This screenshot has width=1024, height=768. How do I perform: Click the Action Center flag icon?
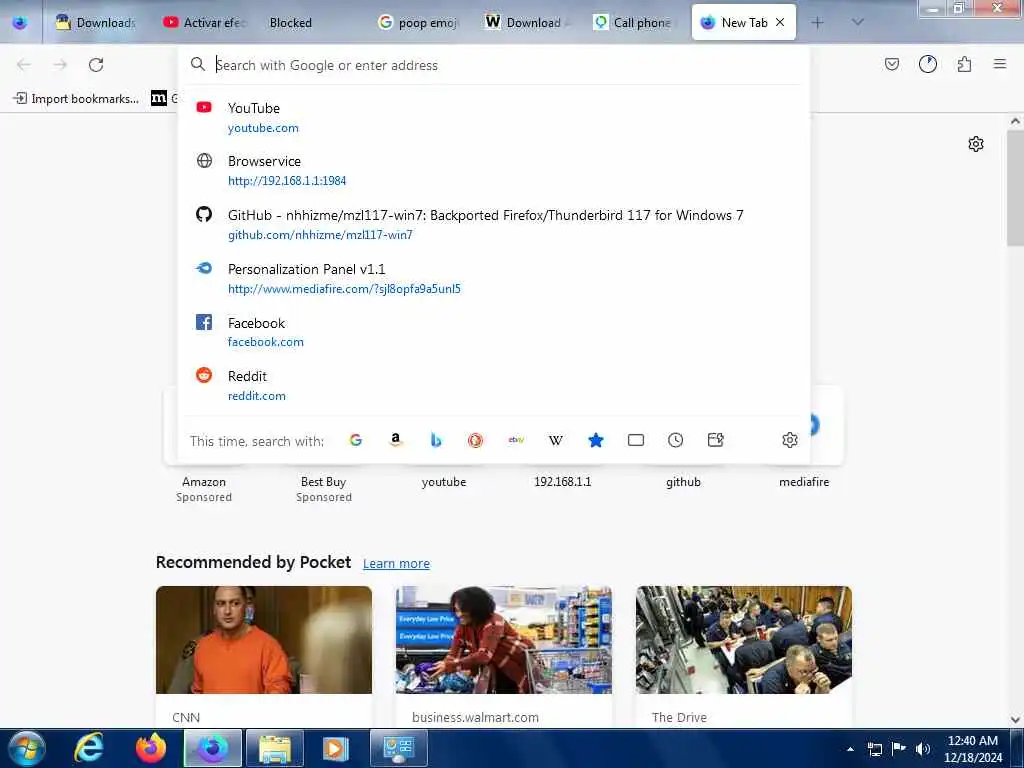pos(899,749)
